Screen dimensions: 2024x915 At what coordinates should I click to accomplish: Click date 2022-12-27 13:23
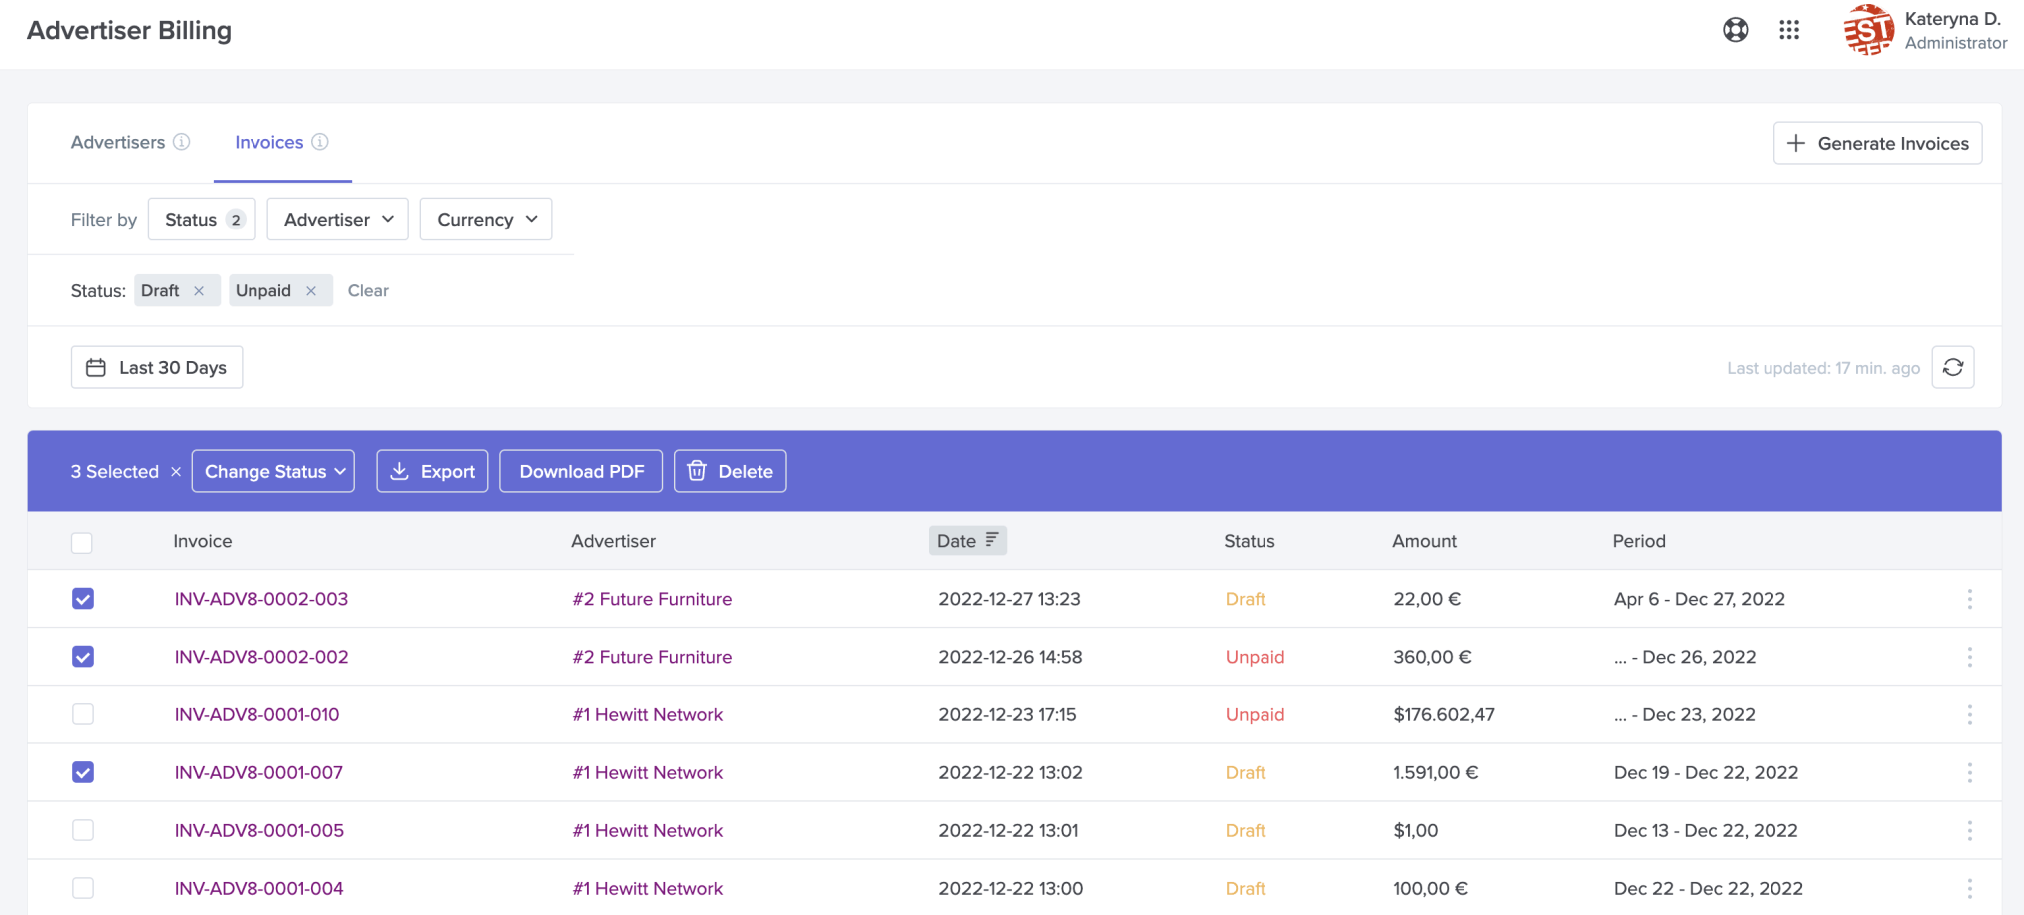tap(1009, 599)
